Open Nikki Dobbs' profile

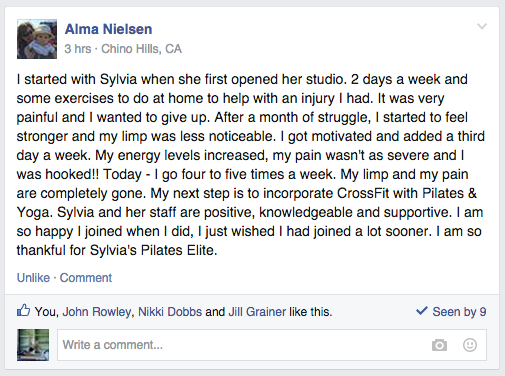(170, 312)
